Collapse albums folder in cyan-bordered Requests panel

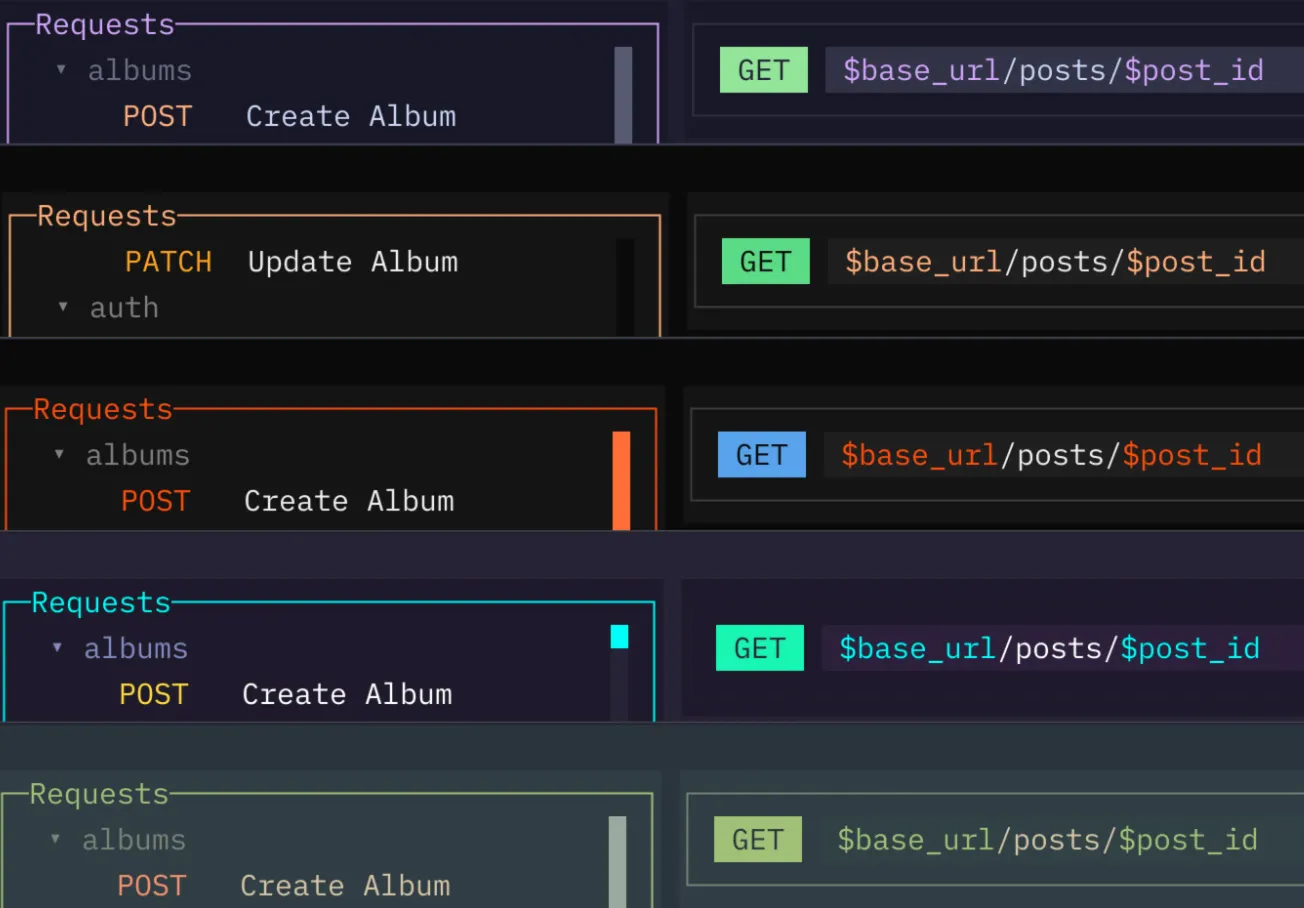tap(57, 647)
